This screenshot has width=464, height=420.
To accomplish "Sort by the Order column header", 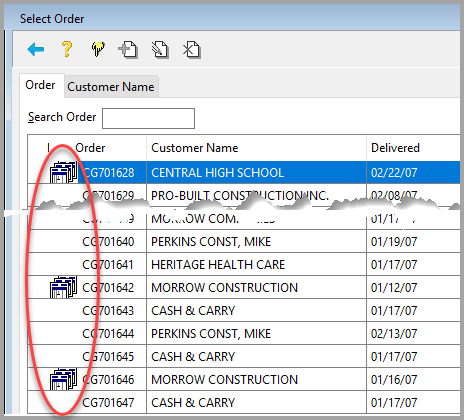I will [x=90, y=148].
